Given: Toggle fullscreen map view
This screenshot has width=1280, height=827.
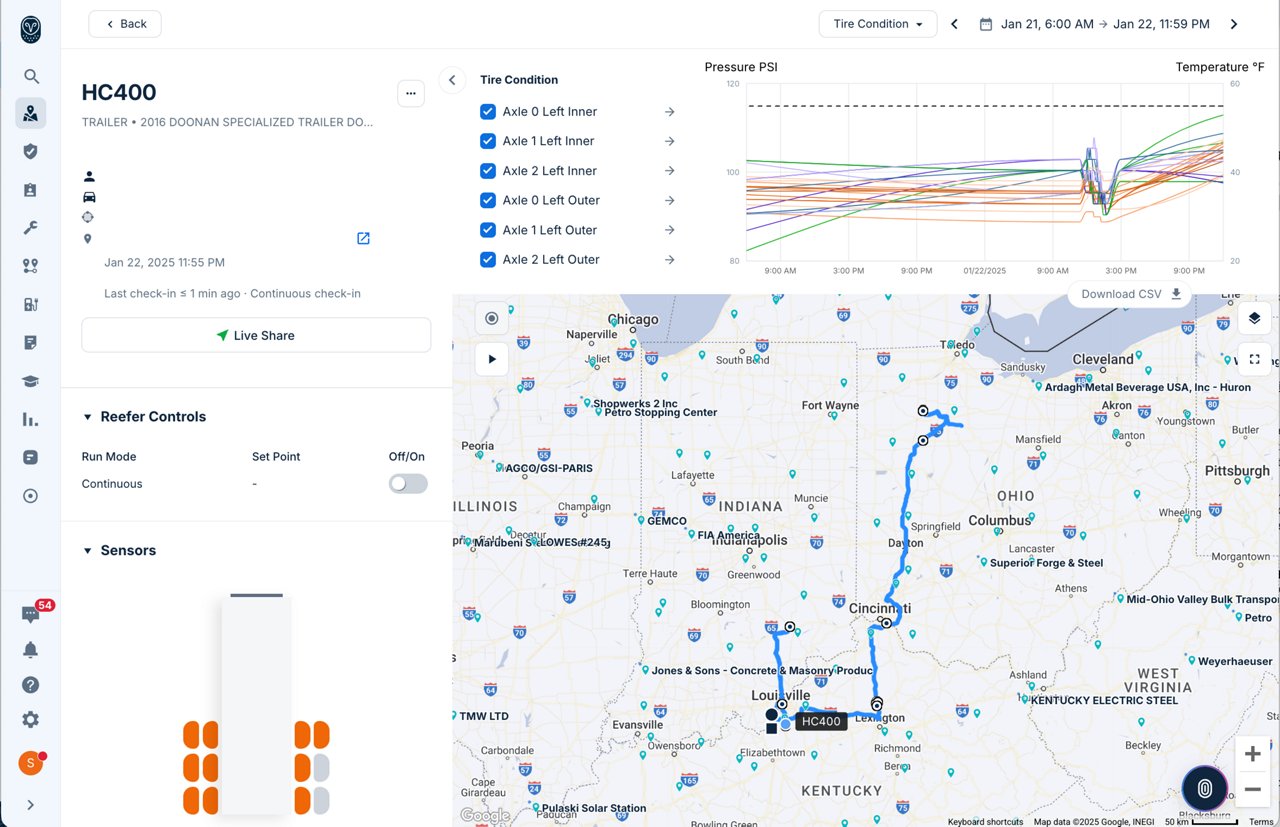Looking at the screenshot, I should (1254, 359).
